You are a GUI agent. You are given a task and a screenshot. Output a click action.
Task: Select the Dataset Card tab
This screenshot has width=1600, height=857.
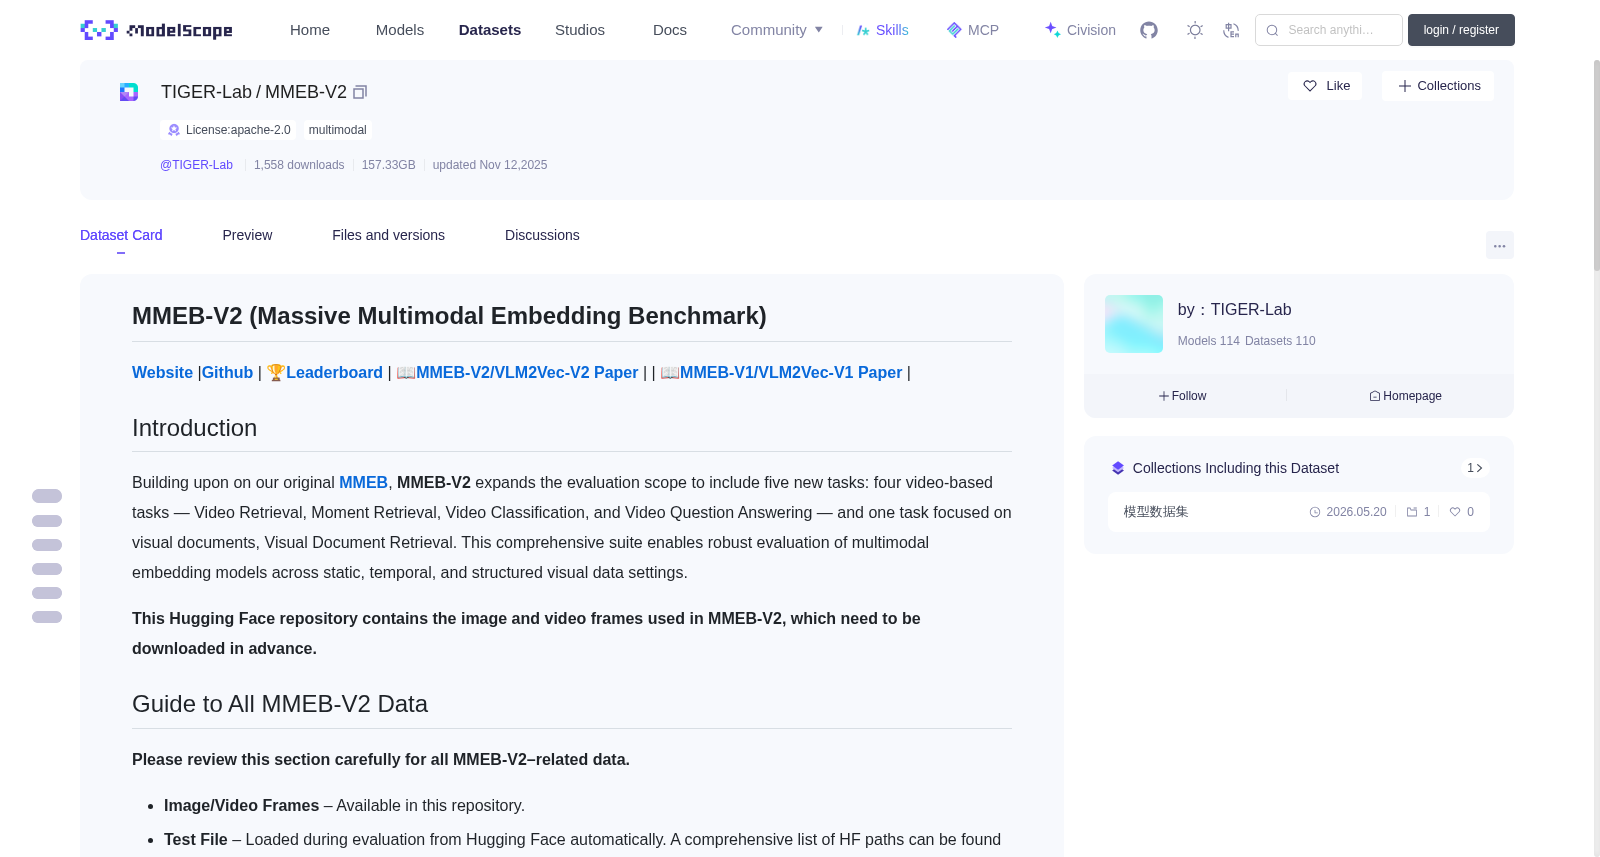121,235
